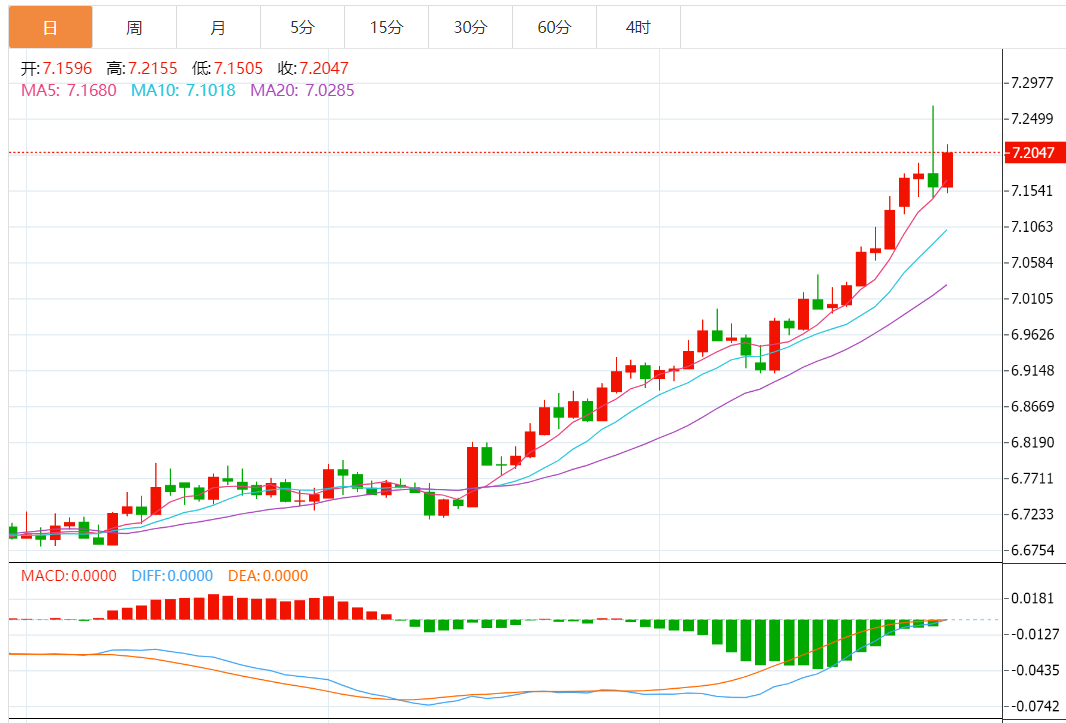Click the 6.9148 price axis label
Viewport: 1066px width, 723px height.
click(x=1033, y=371)
